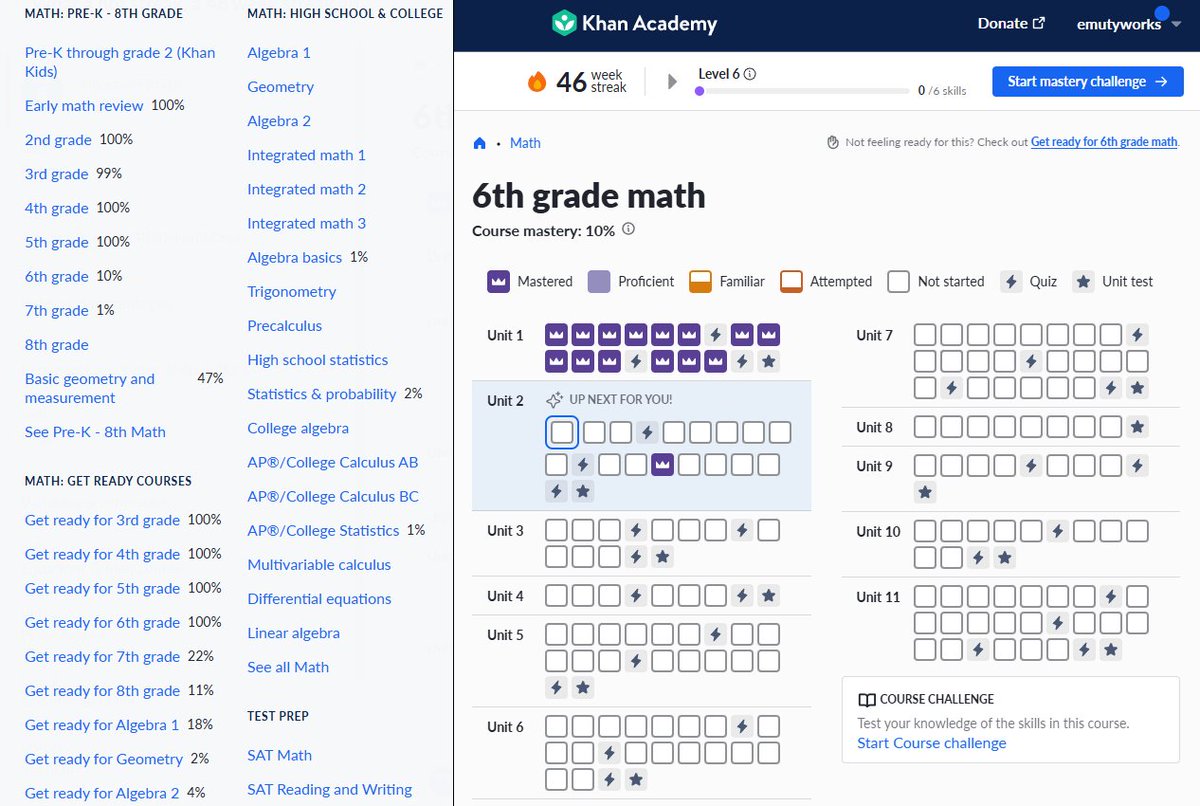The width and height of the screenshot is (1200, 806).
Task: Click icon beside Not feeling ready text
Action: coord(833,142)
